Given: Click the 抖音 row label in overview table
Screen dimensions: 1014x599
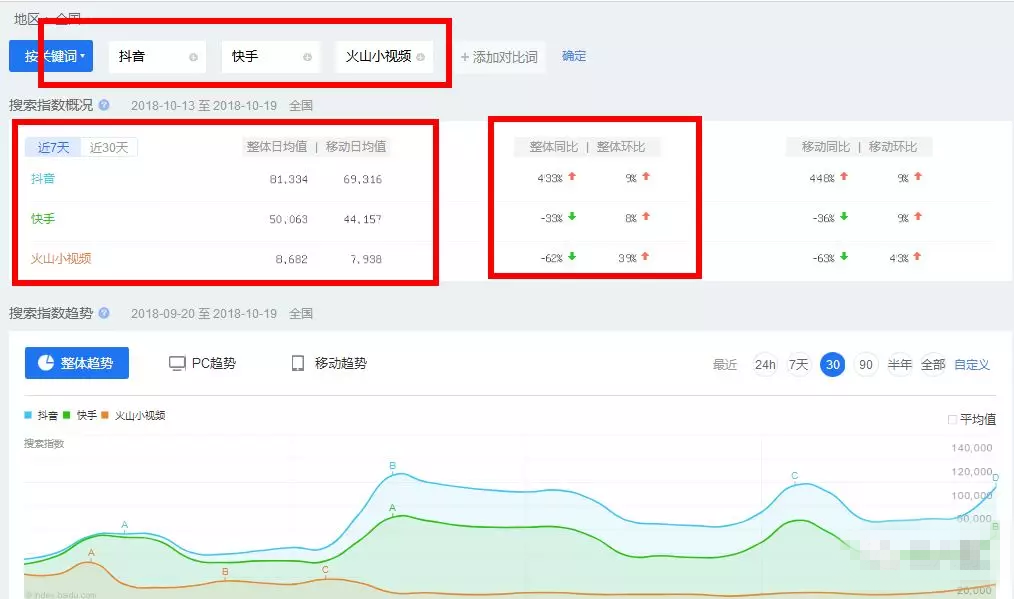Looking at the screenshot, I should coord(43,179).
